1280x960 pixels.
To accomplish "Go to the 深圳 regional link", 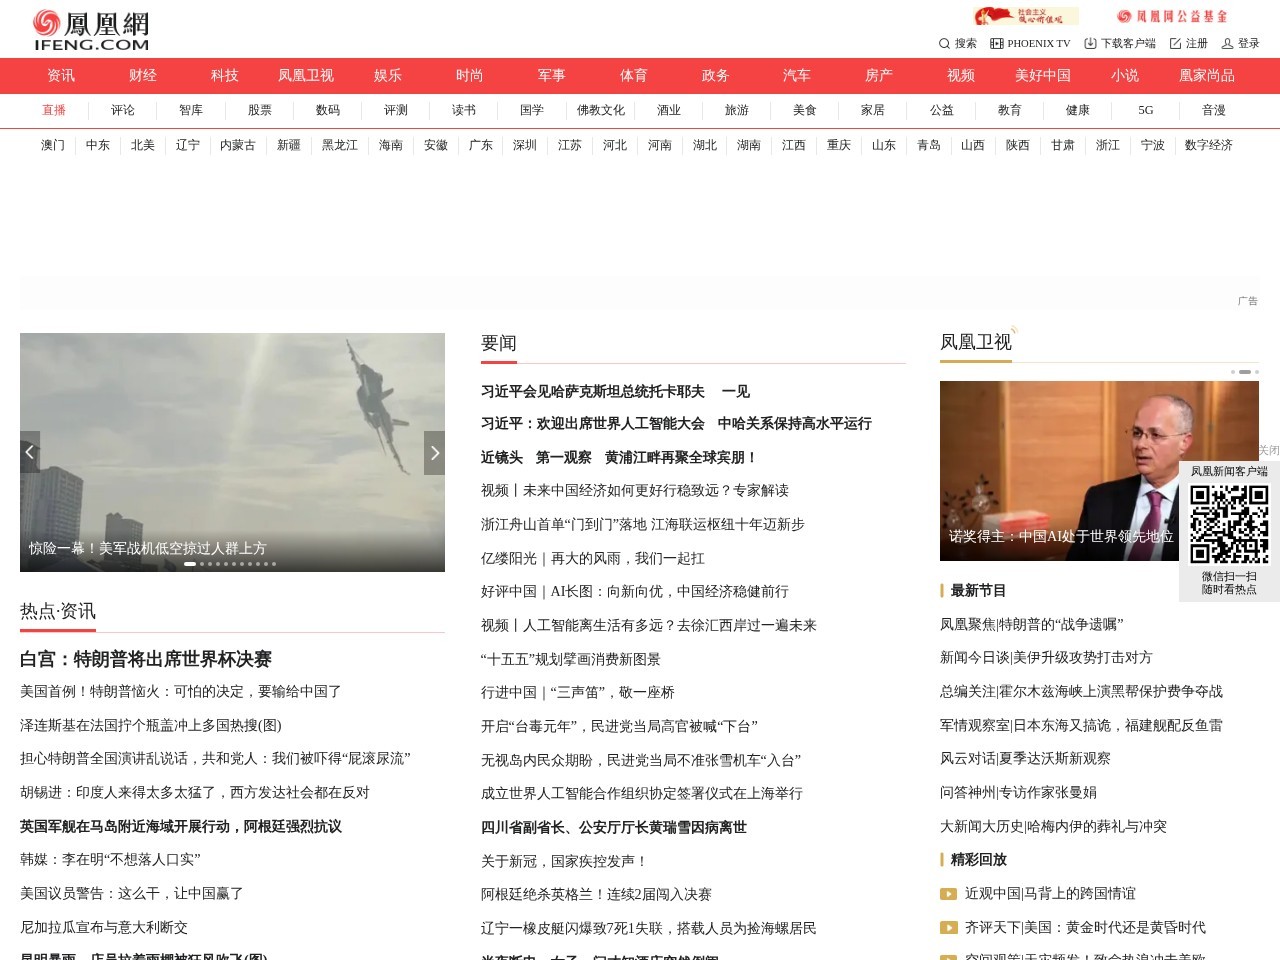I will (525, 145).
